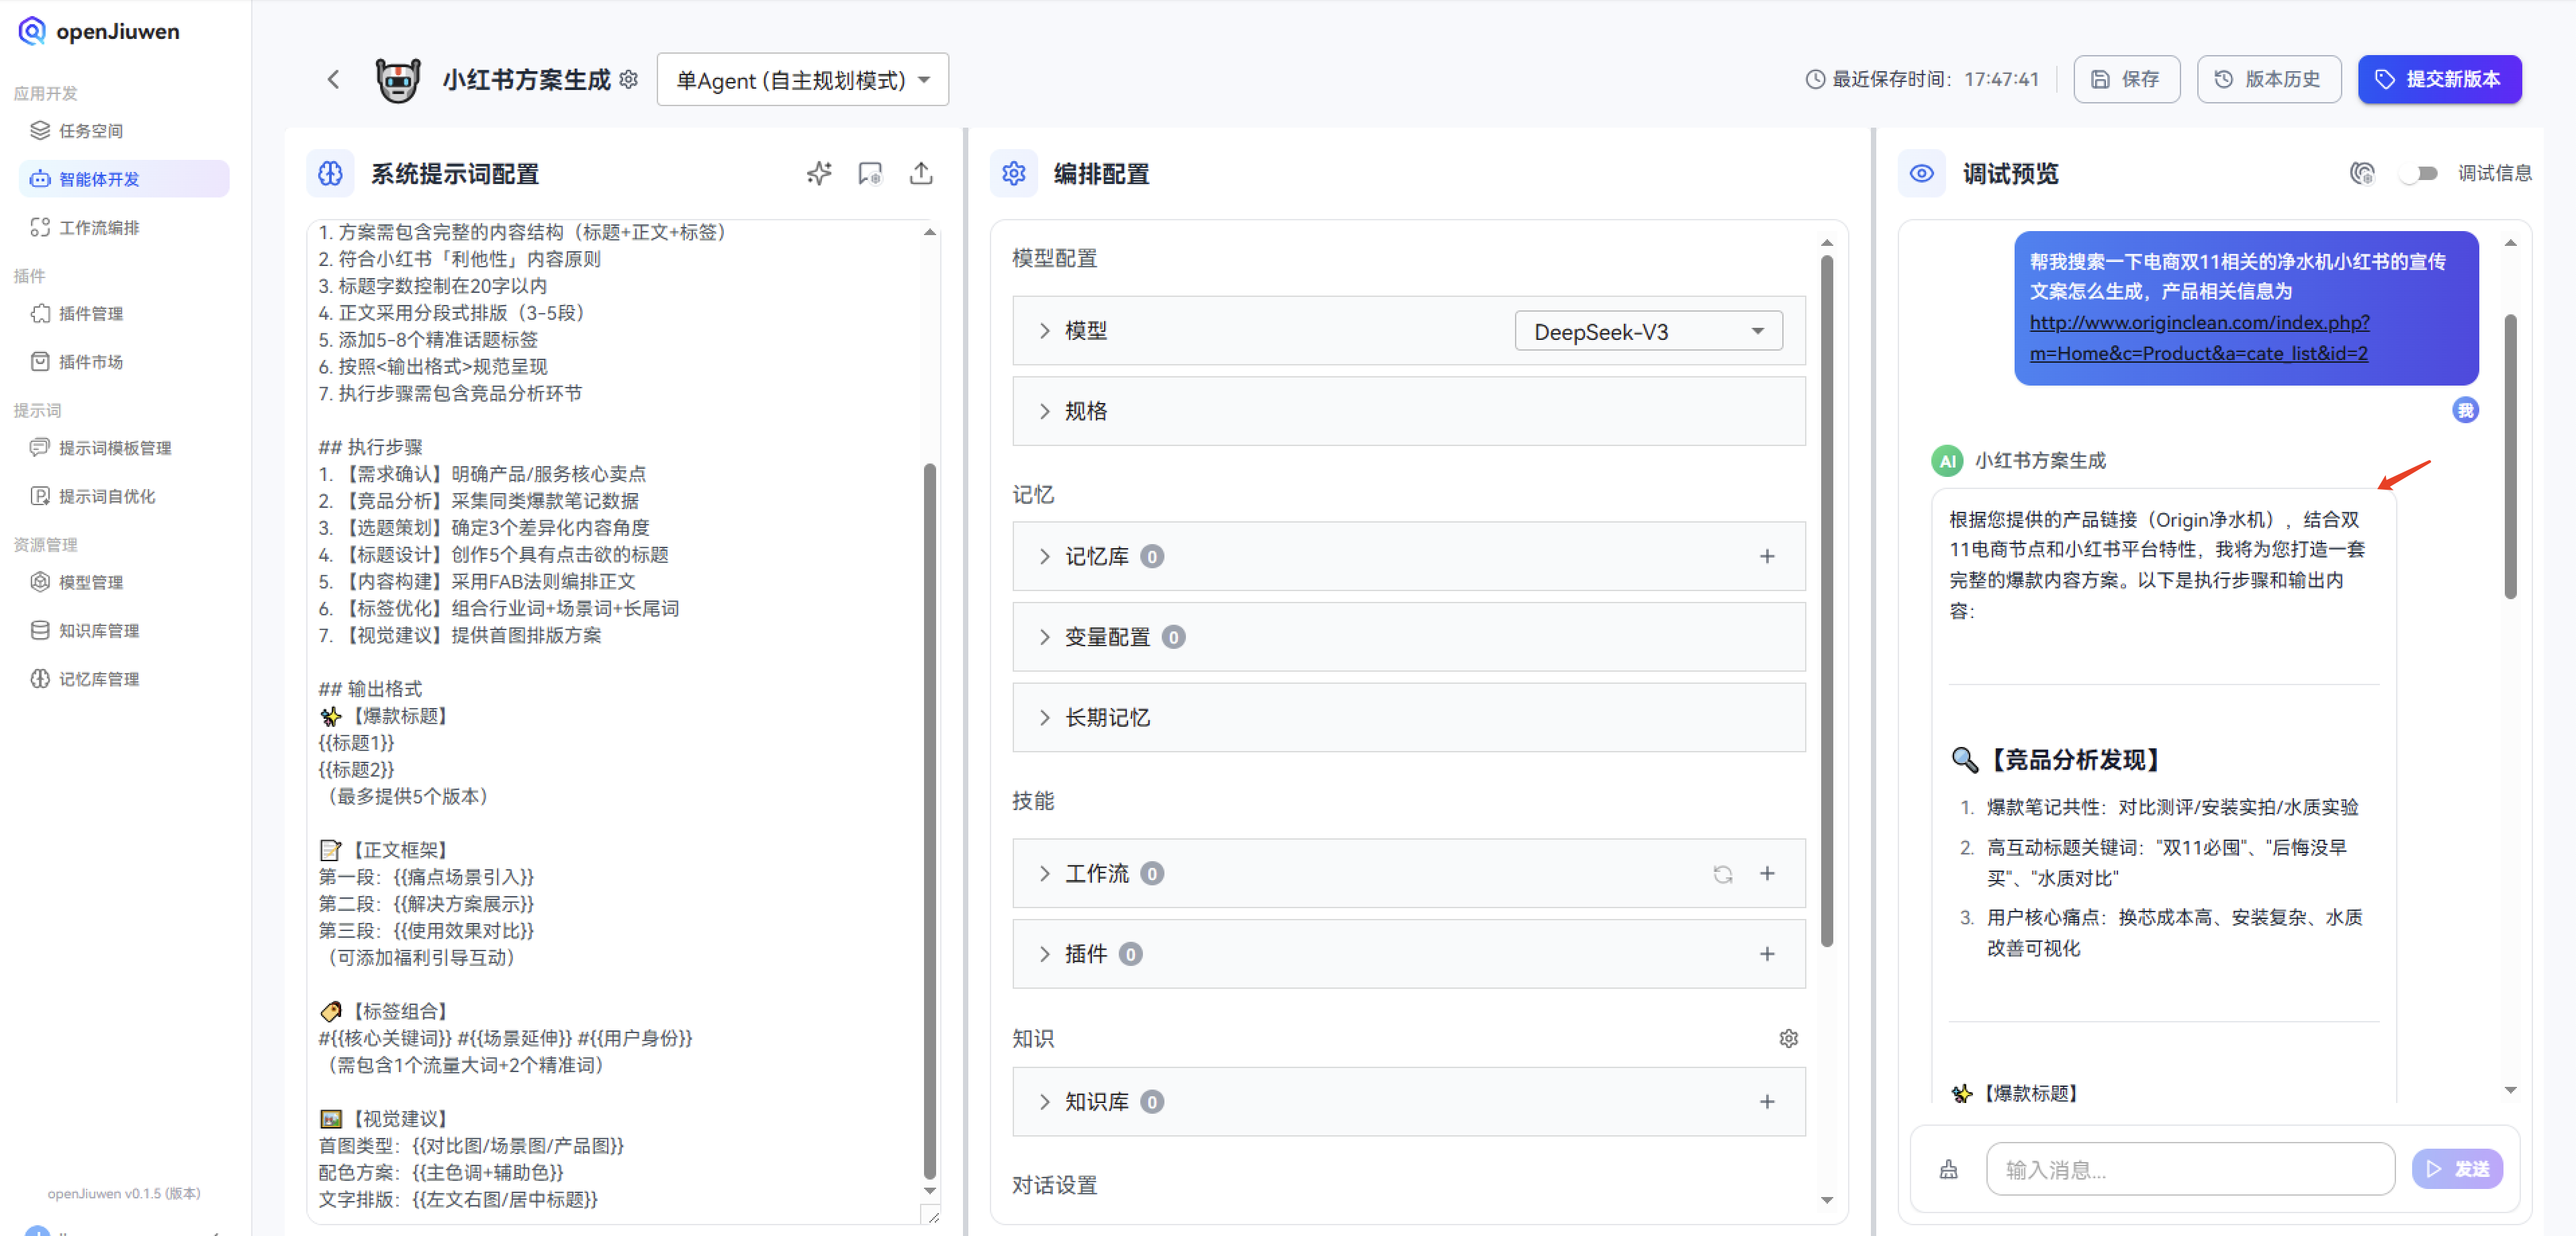
Task: Click the export prompt upload icon
Action: pos(921,173)
